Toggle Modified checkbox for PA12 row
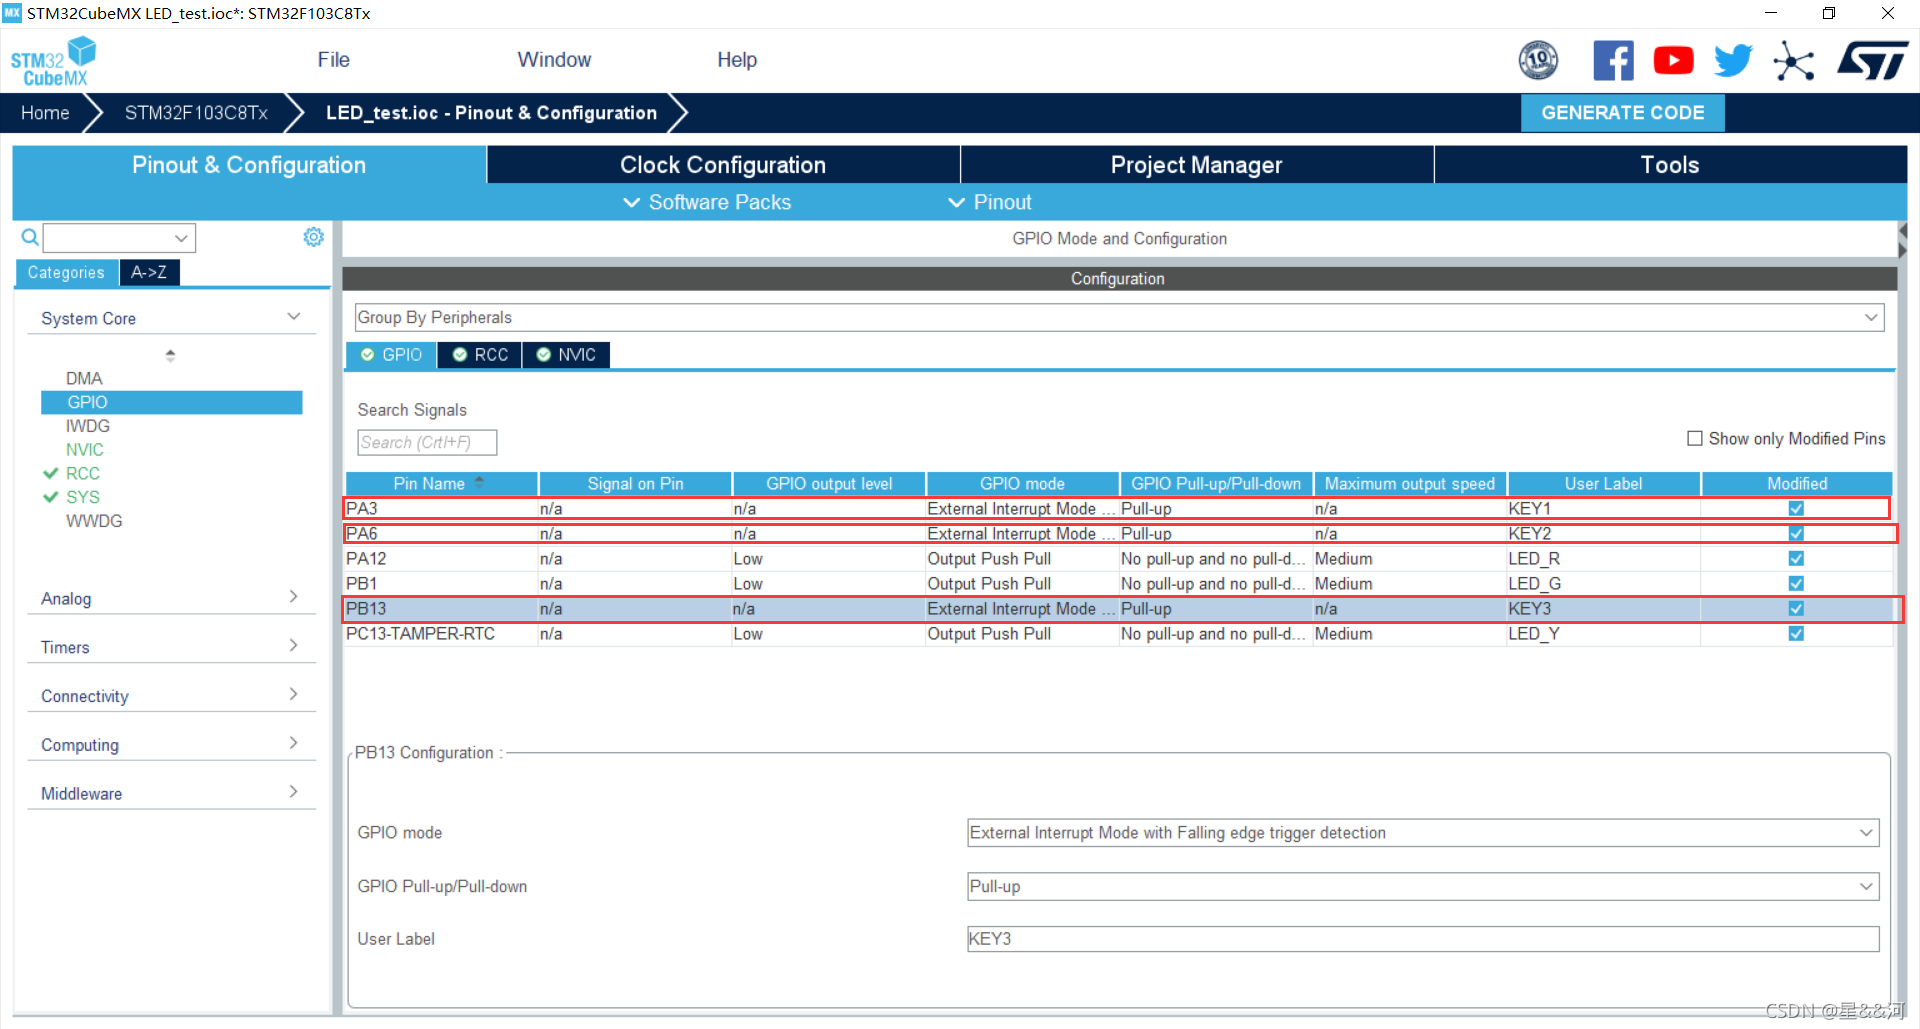The height and width of the screenshot is (1029, 1920). (x=1796, y=558)
